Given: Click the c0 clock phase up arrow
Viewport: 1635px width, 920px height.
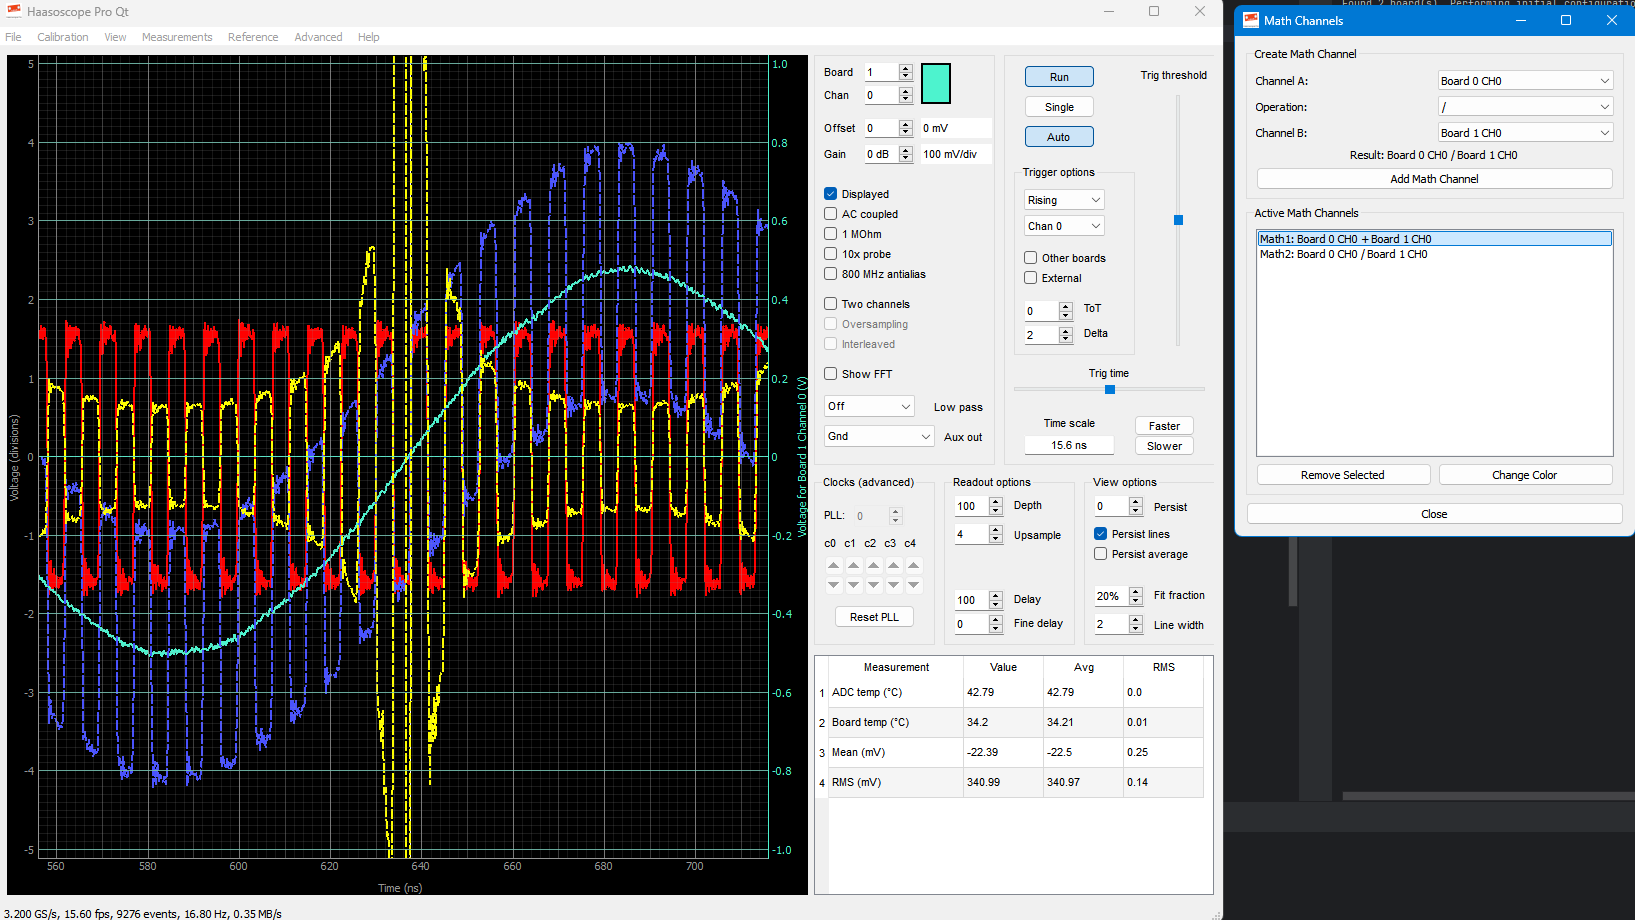Looking at the screenshot, I should 833,566.
